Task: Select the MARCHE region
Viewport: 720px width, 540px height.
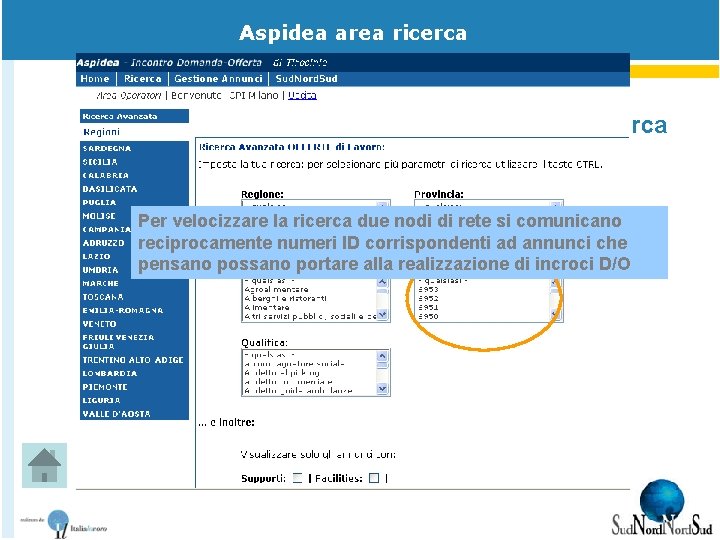Action: tap(101, 283)
